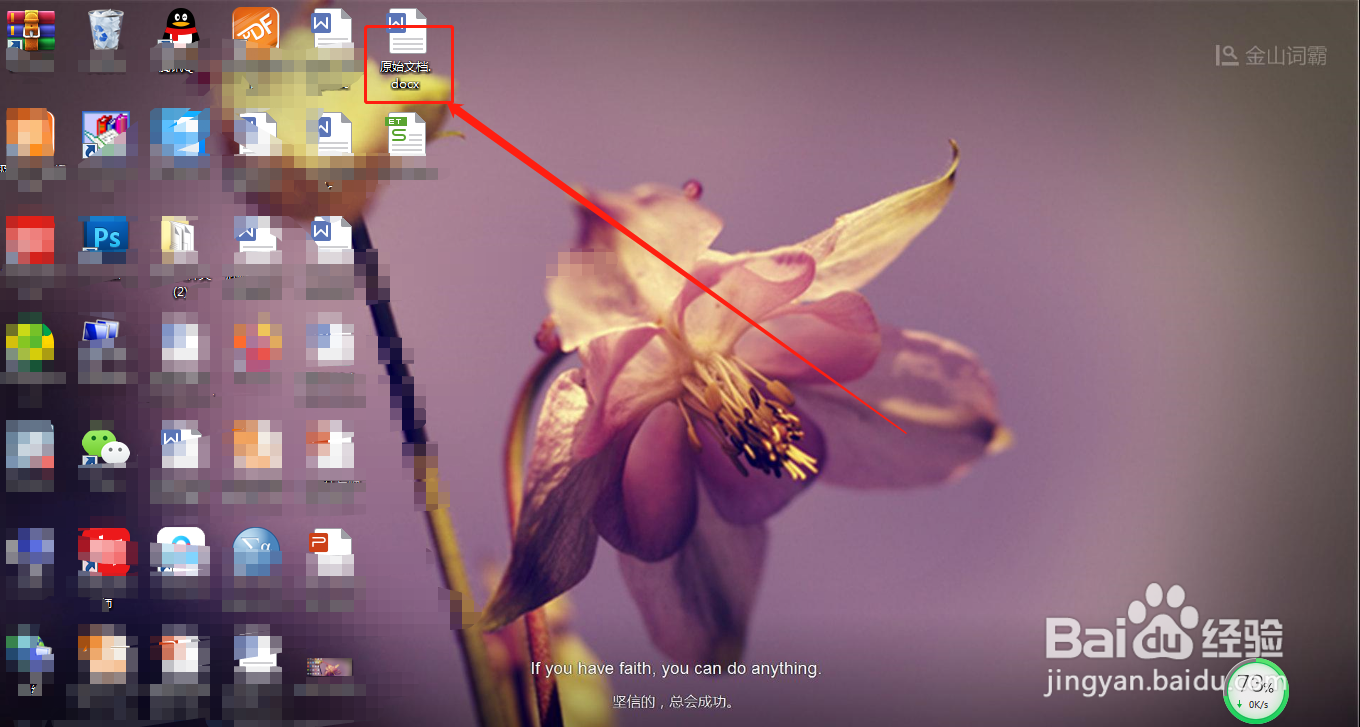The width and height of the screenshot is (1360, 727).
Task: Select the folder icon labelled (2)
Action: tap(180, 240)
